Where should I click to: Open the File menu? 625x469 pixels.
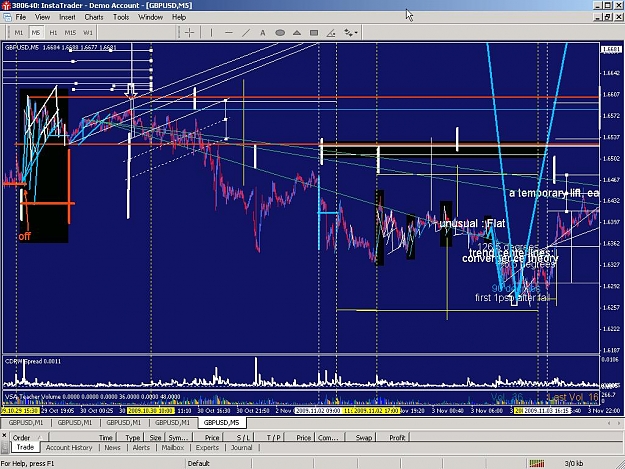(21, 17)
